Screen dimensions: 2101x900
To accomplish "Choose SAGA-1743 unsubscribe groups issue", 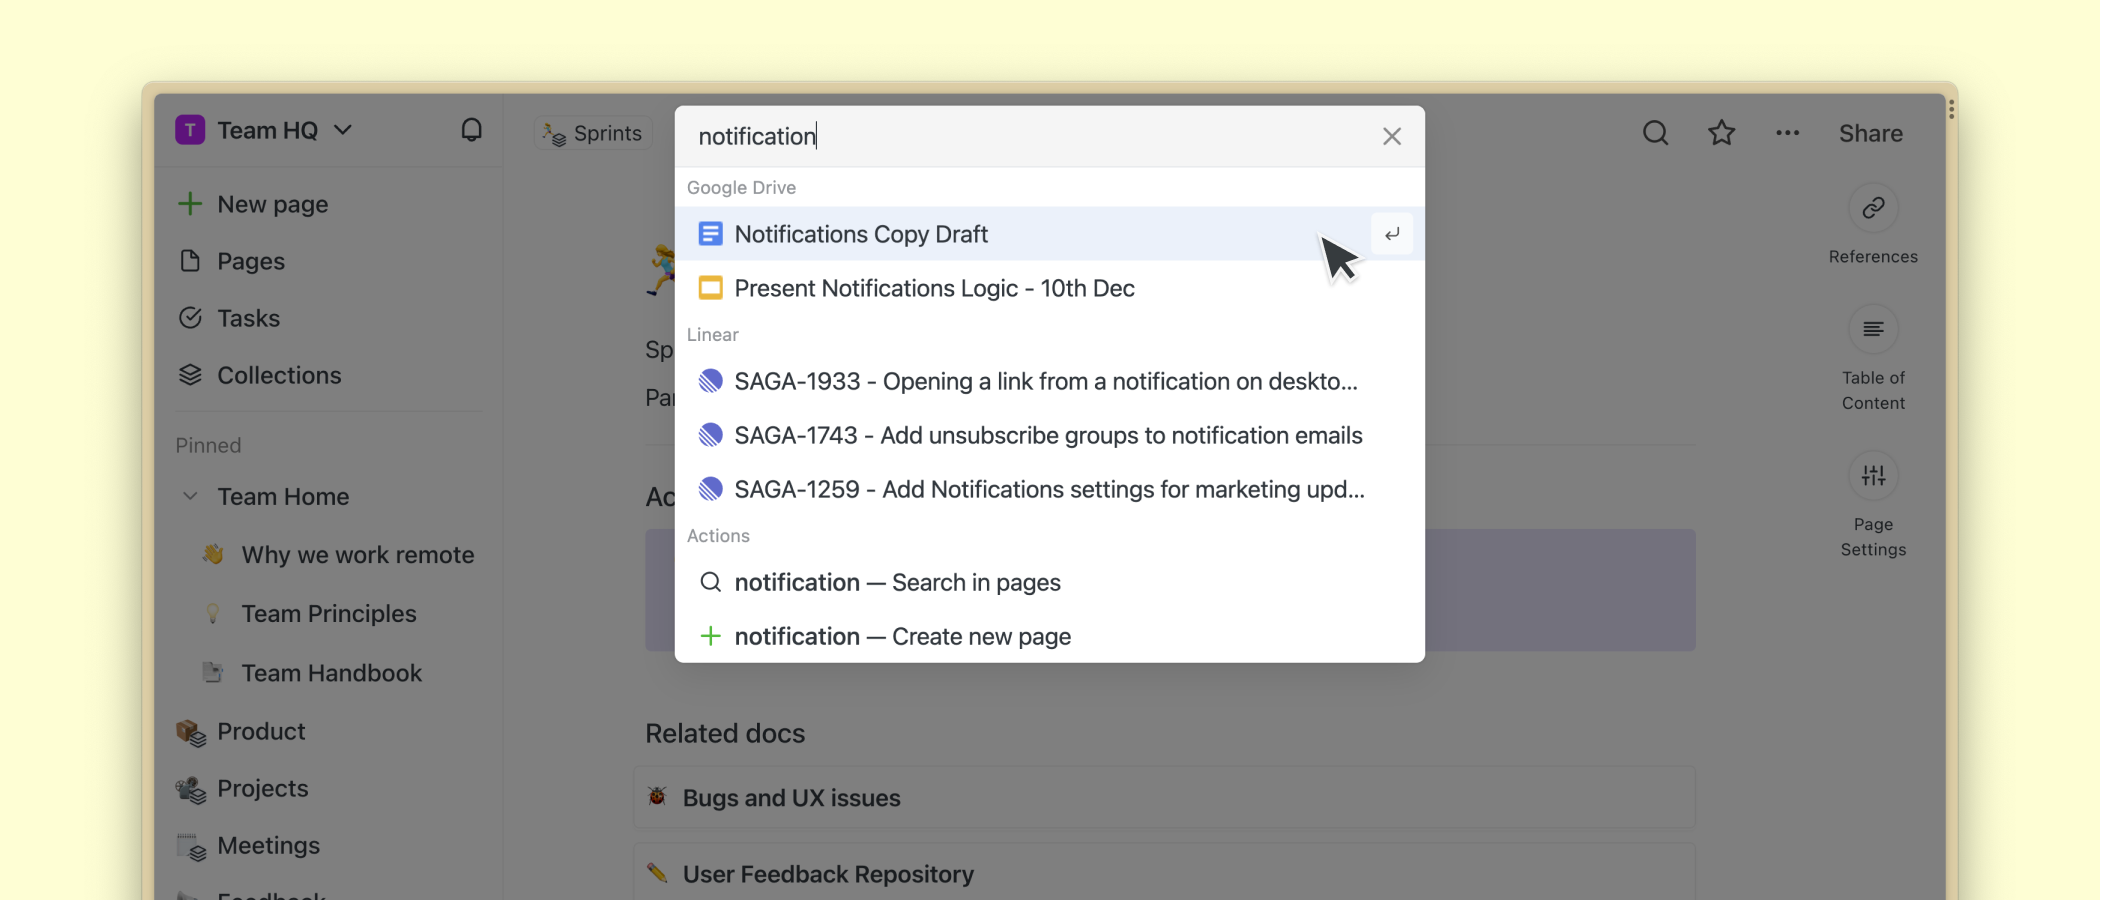I will 1047,435.
